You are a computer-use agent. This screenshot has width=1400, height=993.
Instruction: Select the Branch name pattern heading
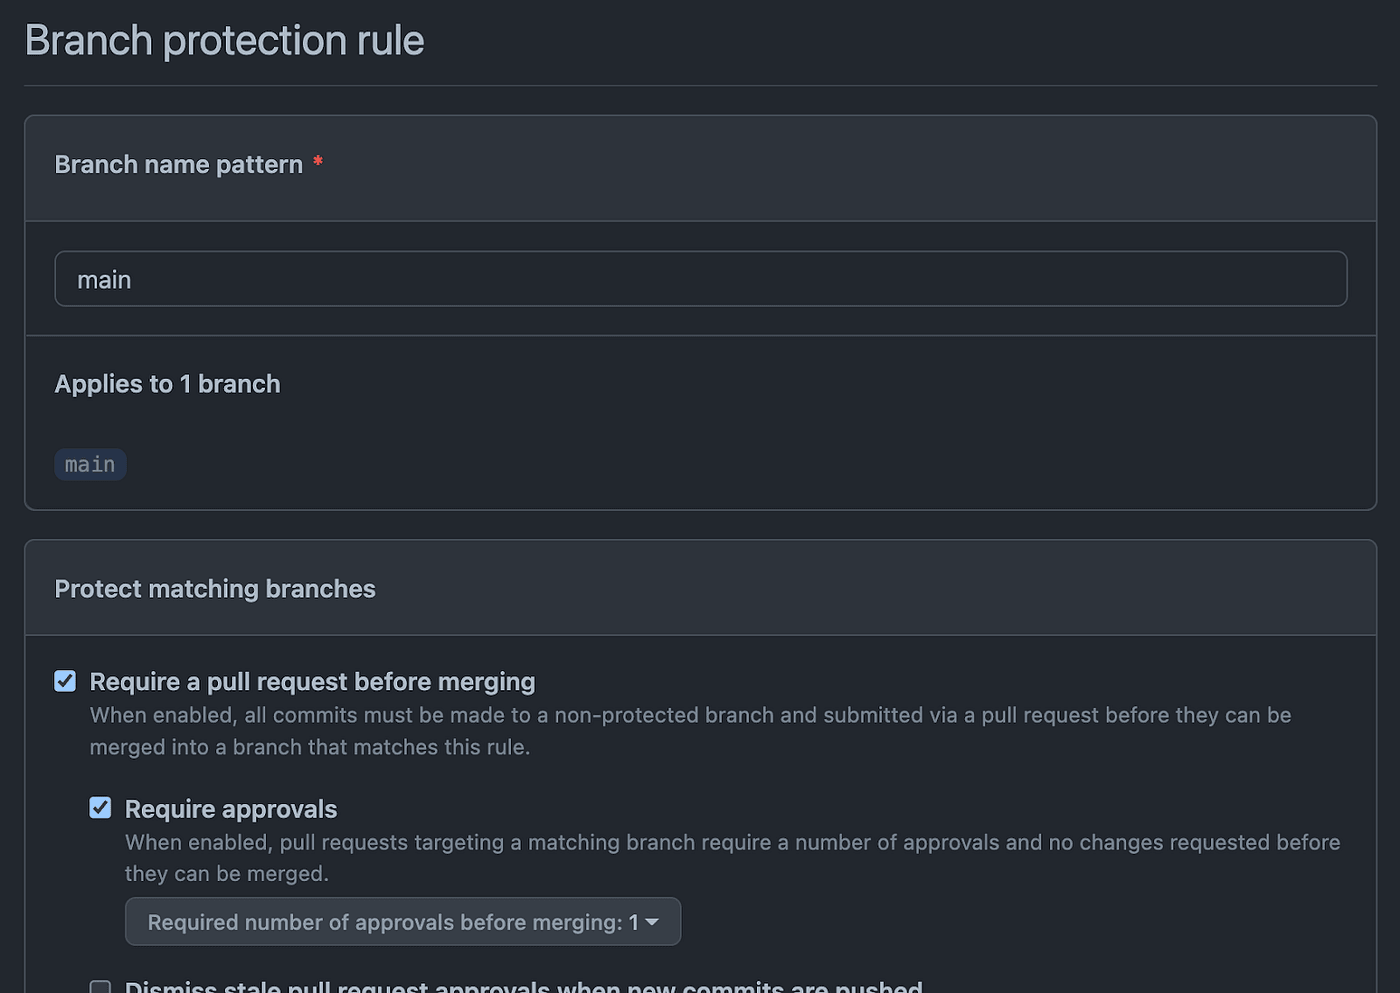point(178,165)
